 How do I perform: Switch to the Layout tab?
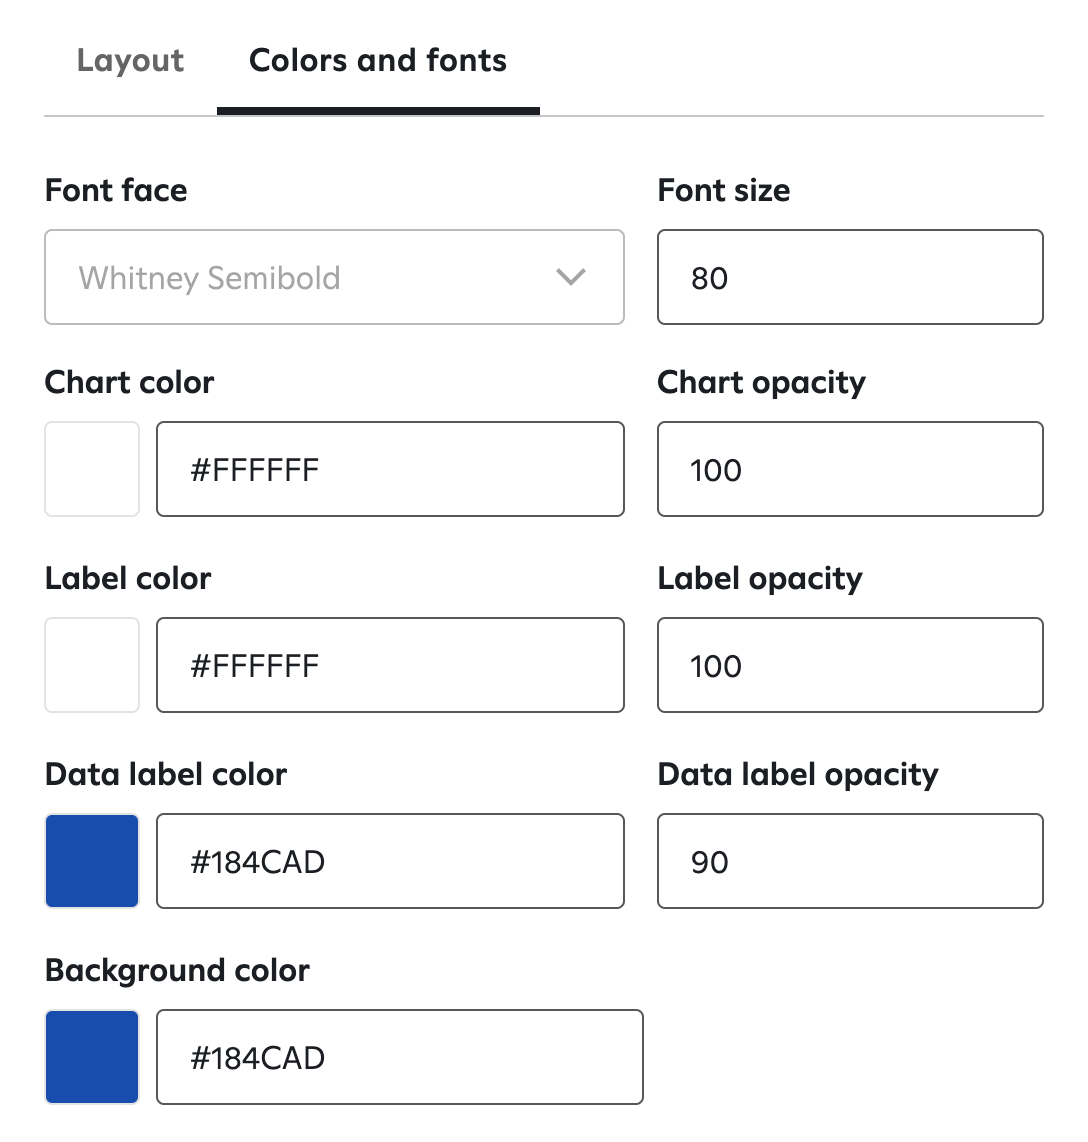click(x=130, y=61)
